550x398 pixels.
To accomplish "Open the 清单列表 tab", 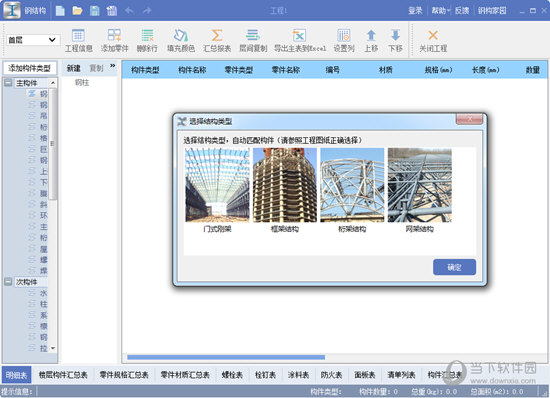I will pos(401,375).
